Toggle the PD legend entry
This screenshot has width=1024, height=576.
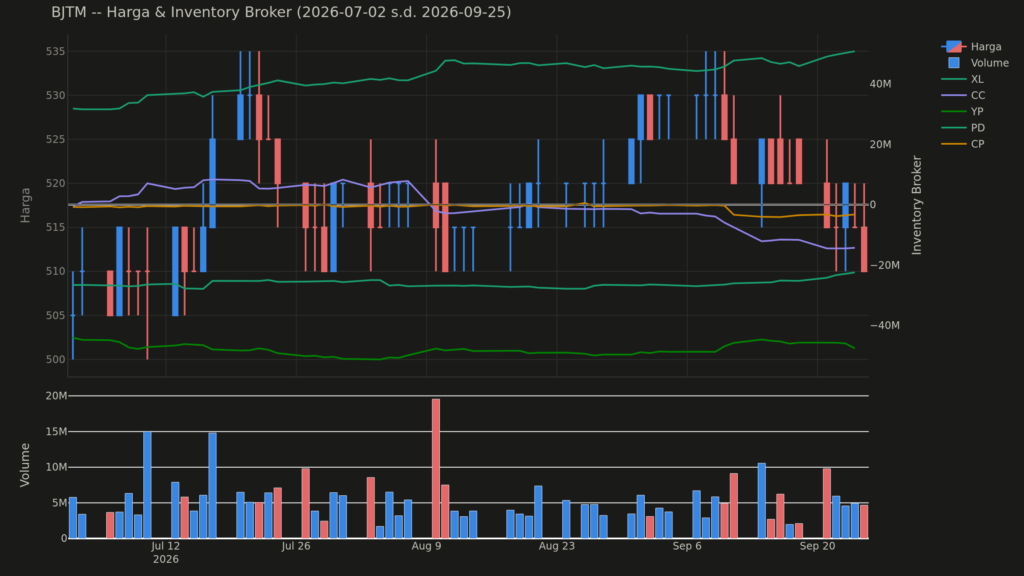(963, 128)
